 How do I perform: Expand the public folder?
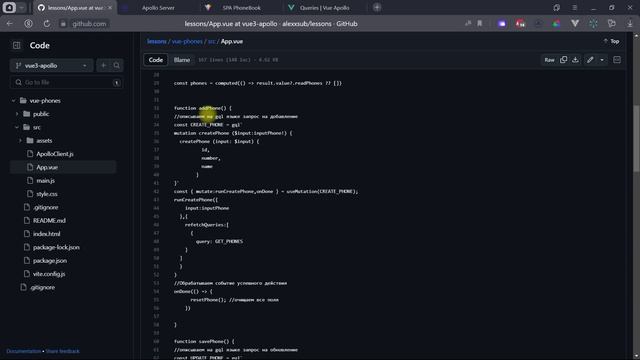17,114
